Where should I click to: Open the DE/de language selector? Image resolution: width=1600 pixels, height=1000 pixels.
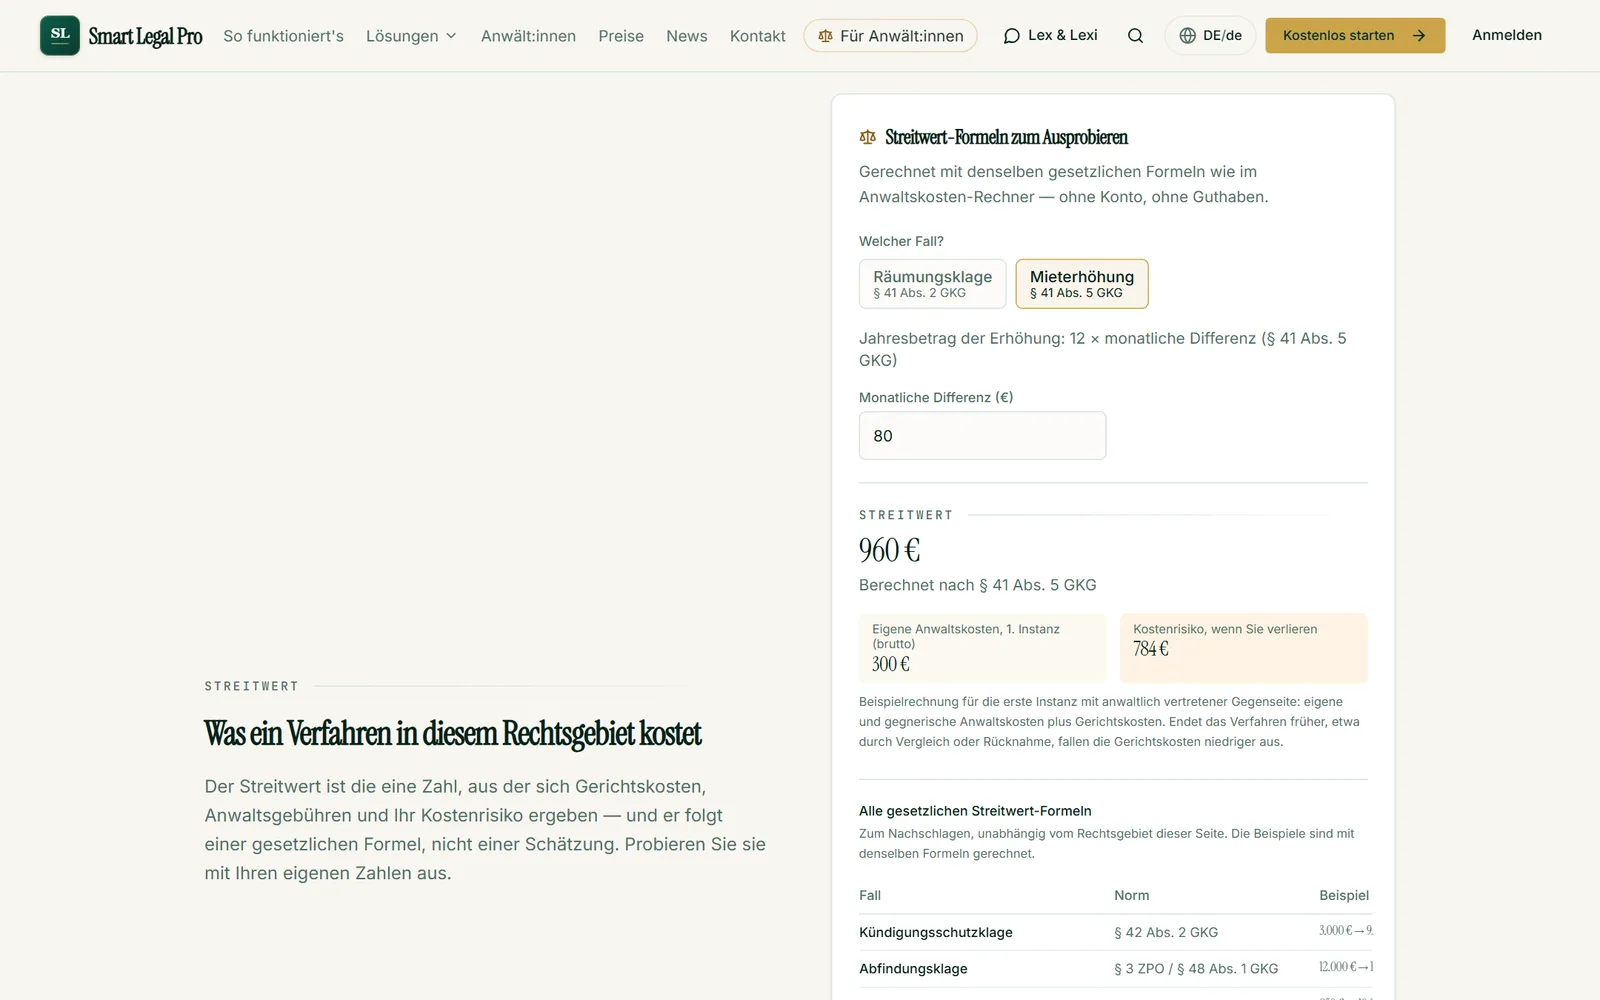point(1210,36)
